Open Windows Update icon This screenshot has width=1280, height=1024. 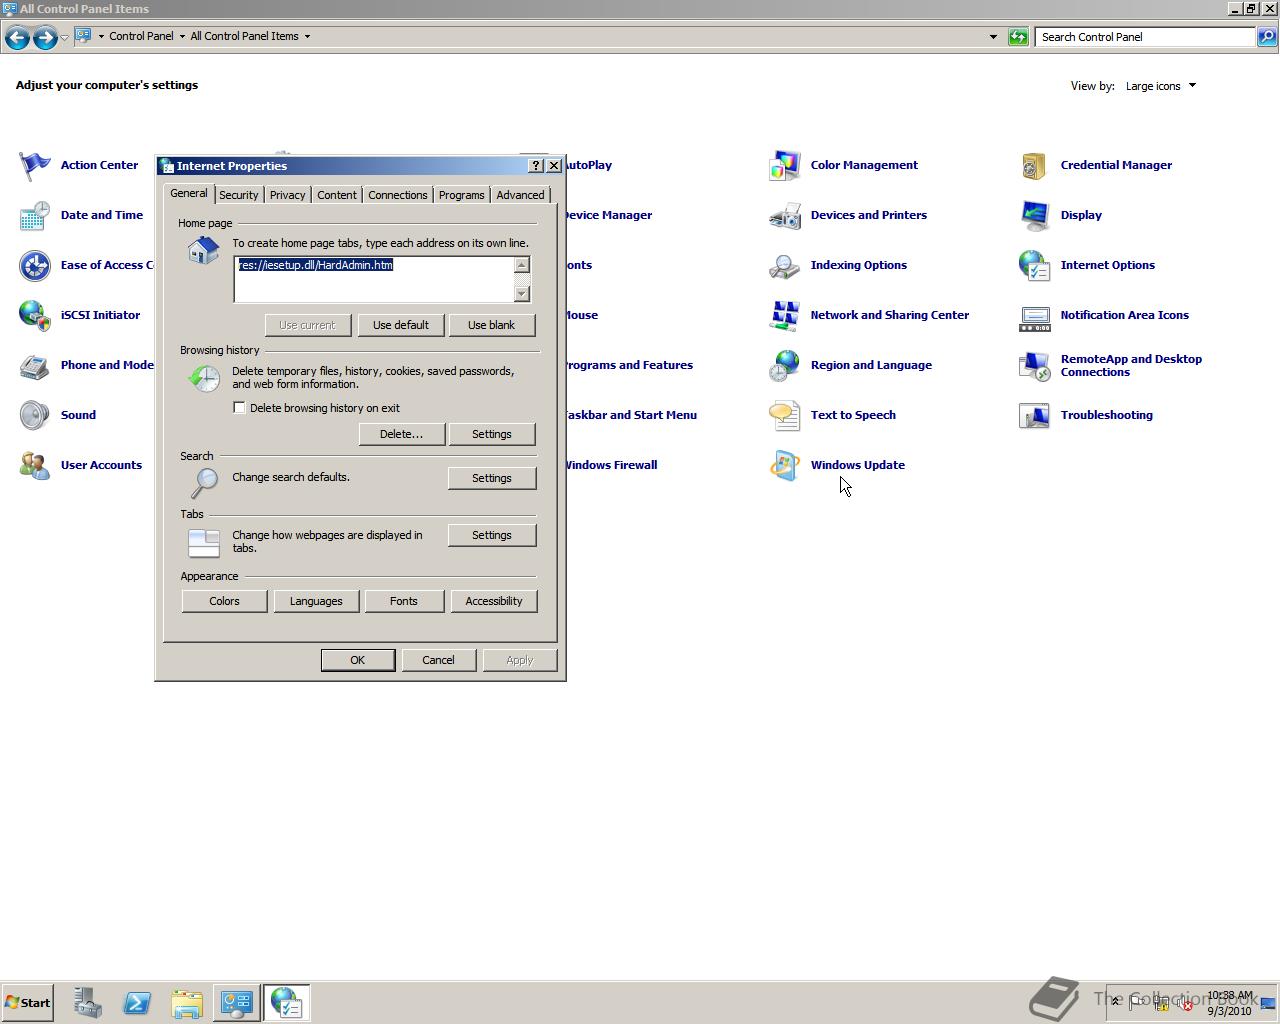coord(785,465)
